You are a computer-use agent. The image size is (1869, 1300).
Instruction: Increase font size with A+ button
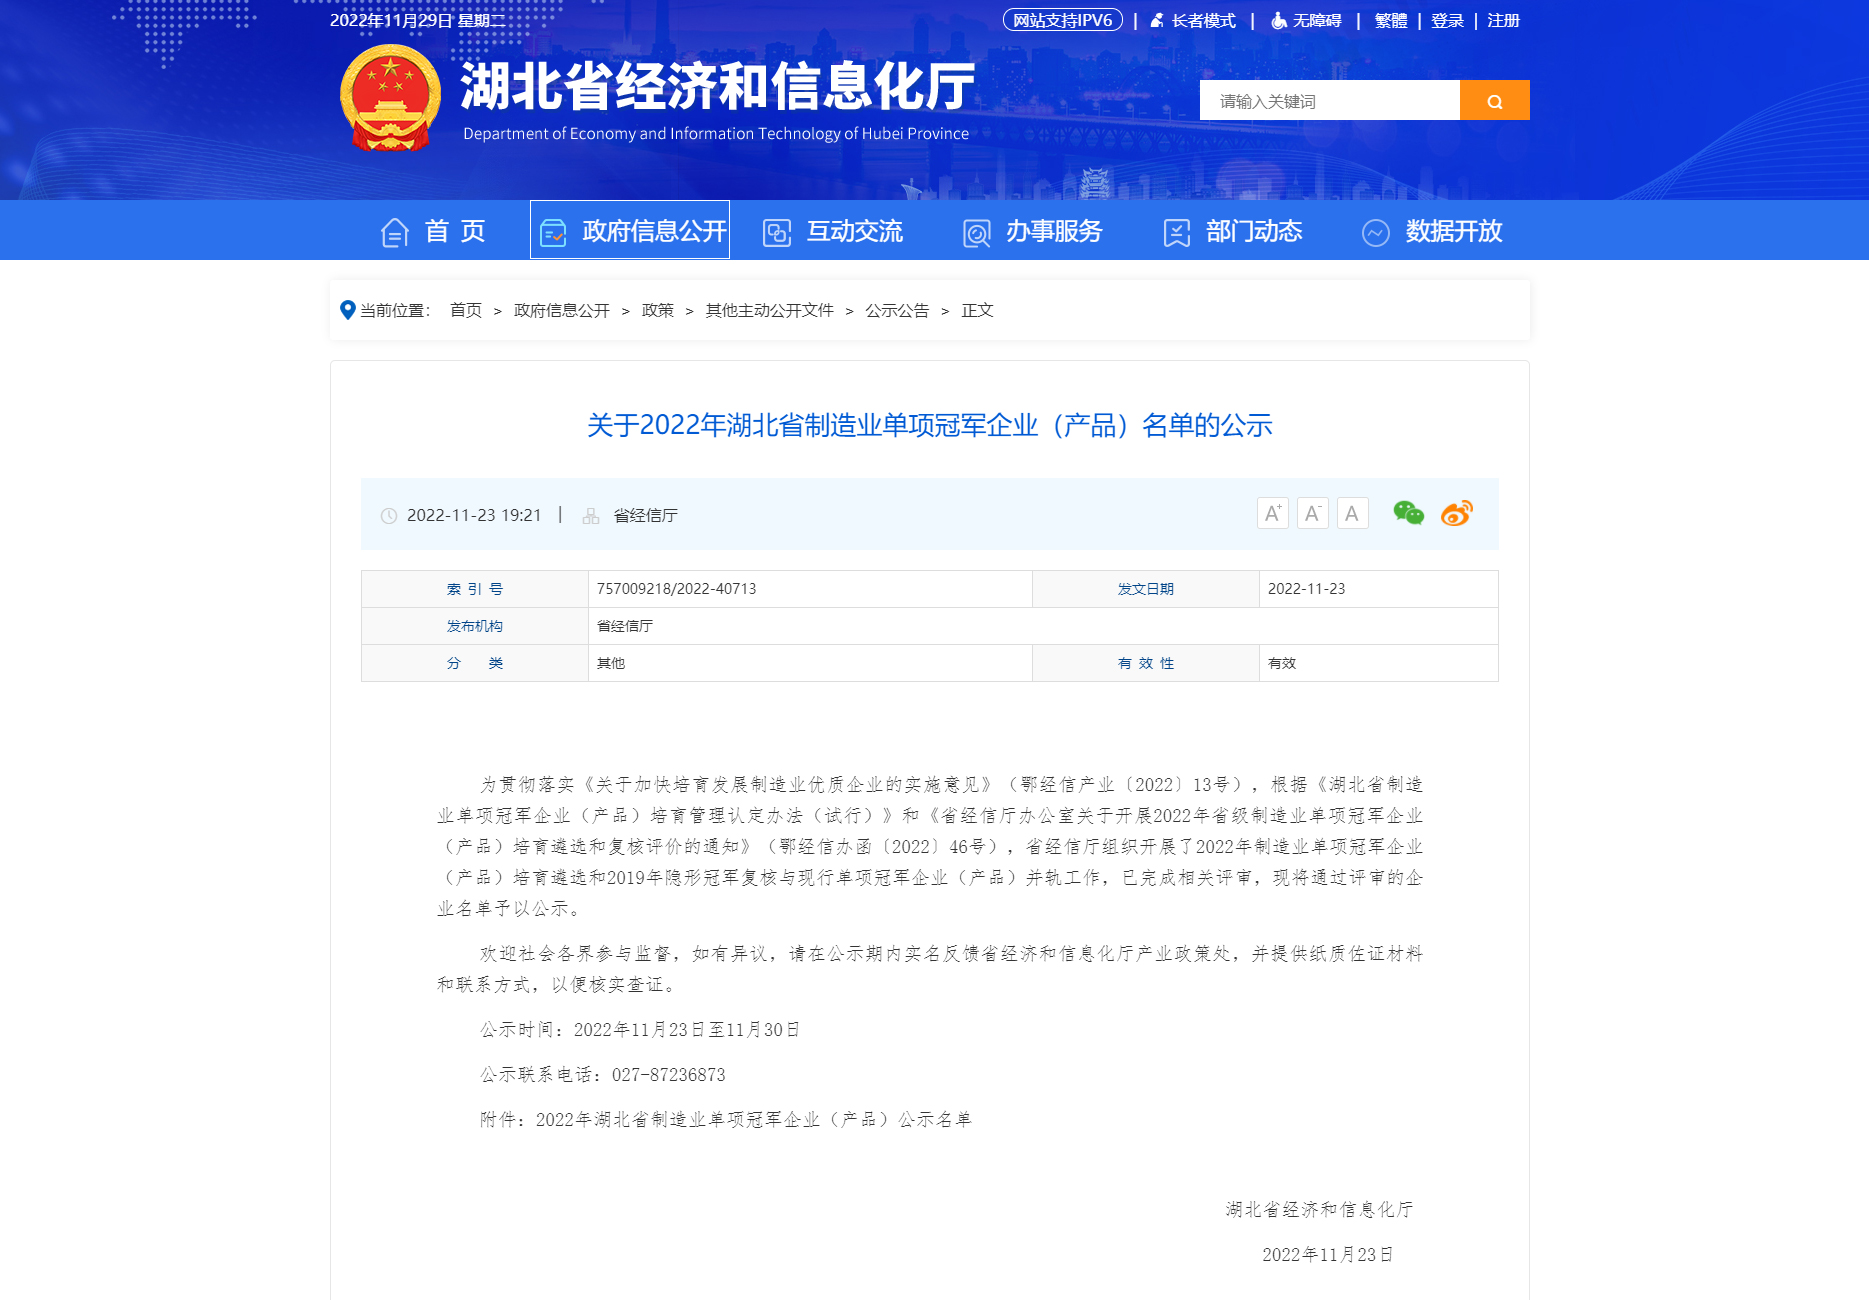click(x=1273, y=513)
